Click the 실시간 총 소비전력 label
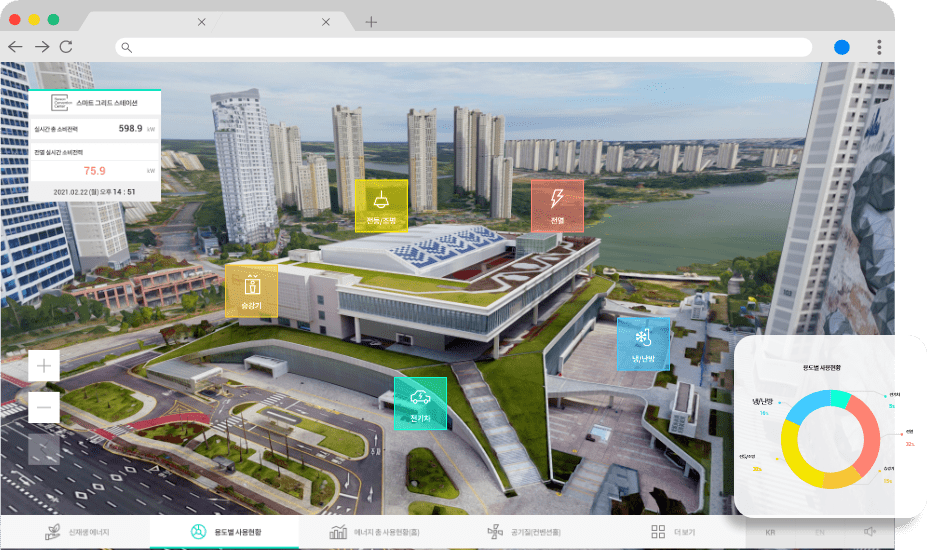Viewport: 929px width, 550px height. click(x=56, y=129)
